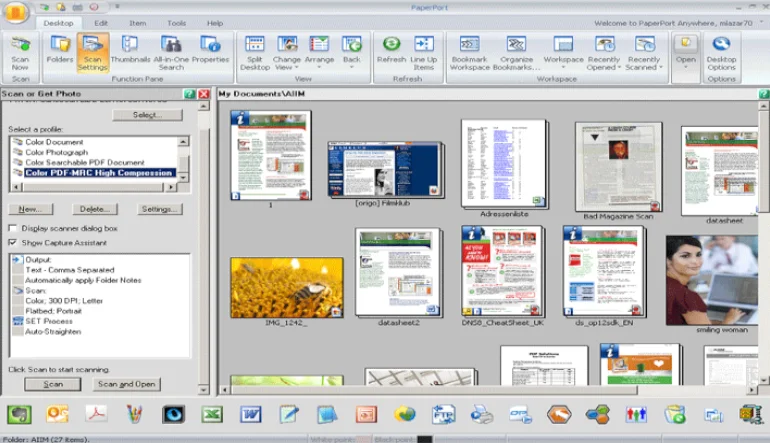Image resolution: width=770 pixels, height=443 pixels.
Task: Toggle the Folders pane icon
Action: click(60, 50)
